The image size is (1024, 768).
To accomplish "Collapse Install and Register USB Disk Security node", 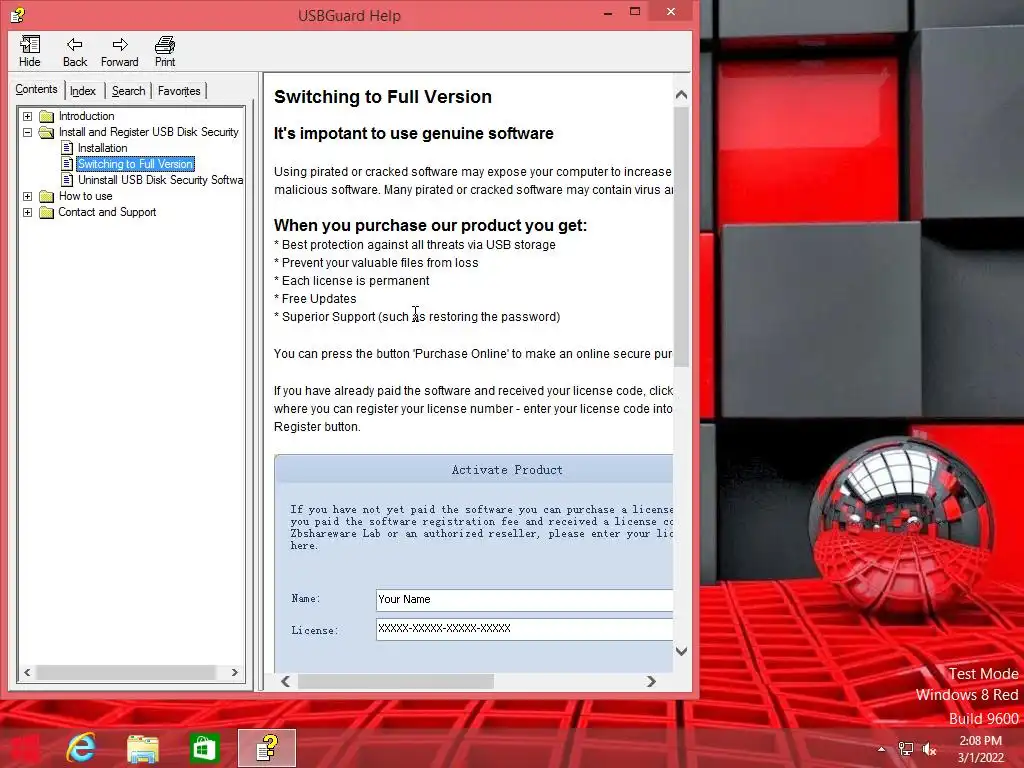I will click(x=27, y=132).
